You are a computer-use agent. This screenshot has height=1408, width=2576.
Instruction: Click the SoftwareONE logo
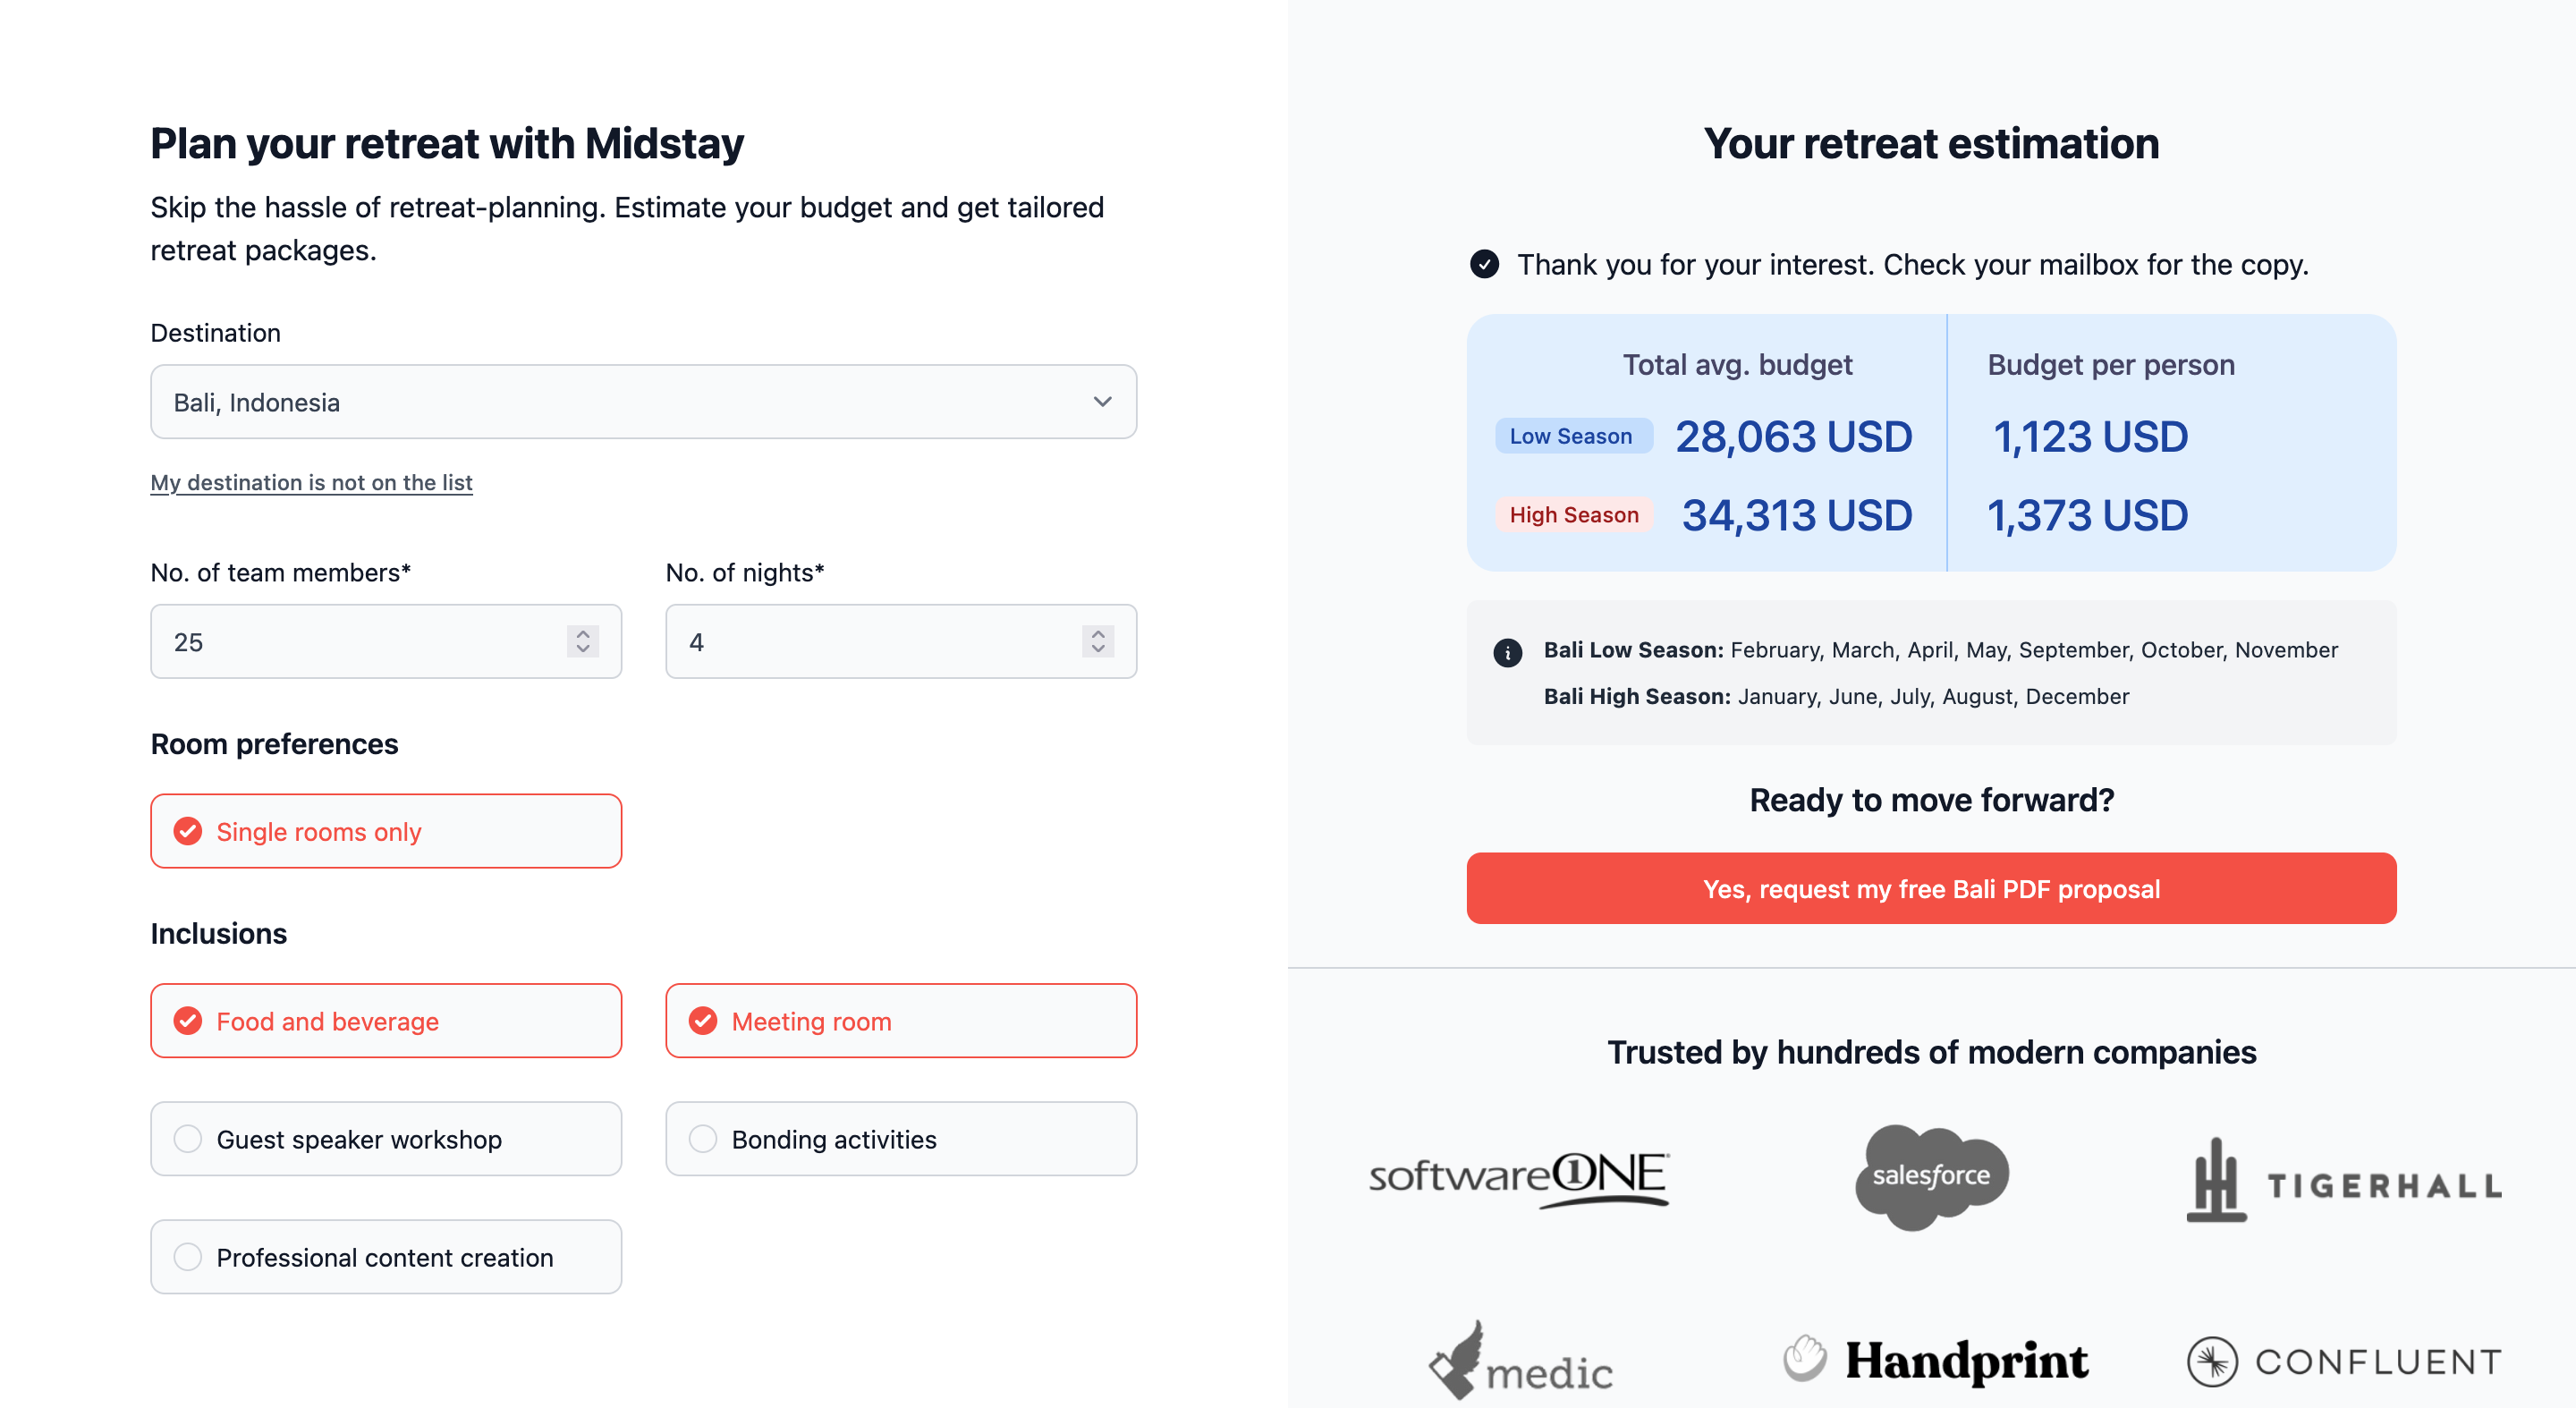coord(1518,1178)
